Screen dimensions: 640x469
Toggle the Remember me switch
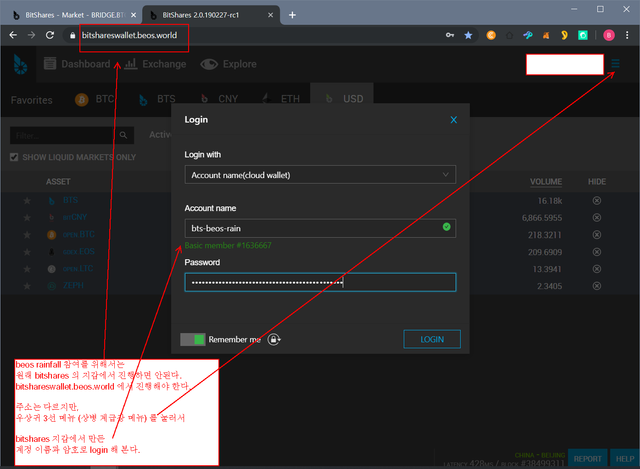pyautogui.click(x=193, y=339)
